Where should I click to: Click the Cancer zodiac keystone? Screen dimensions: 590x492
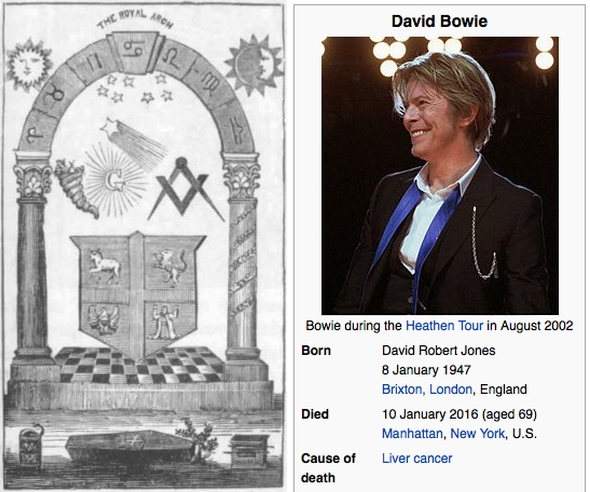coord(136,52)
